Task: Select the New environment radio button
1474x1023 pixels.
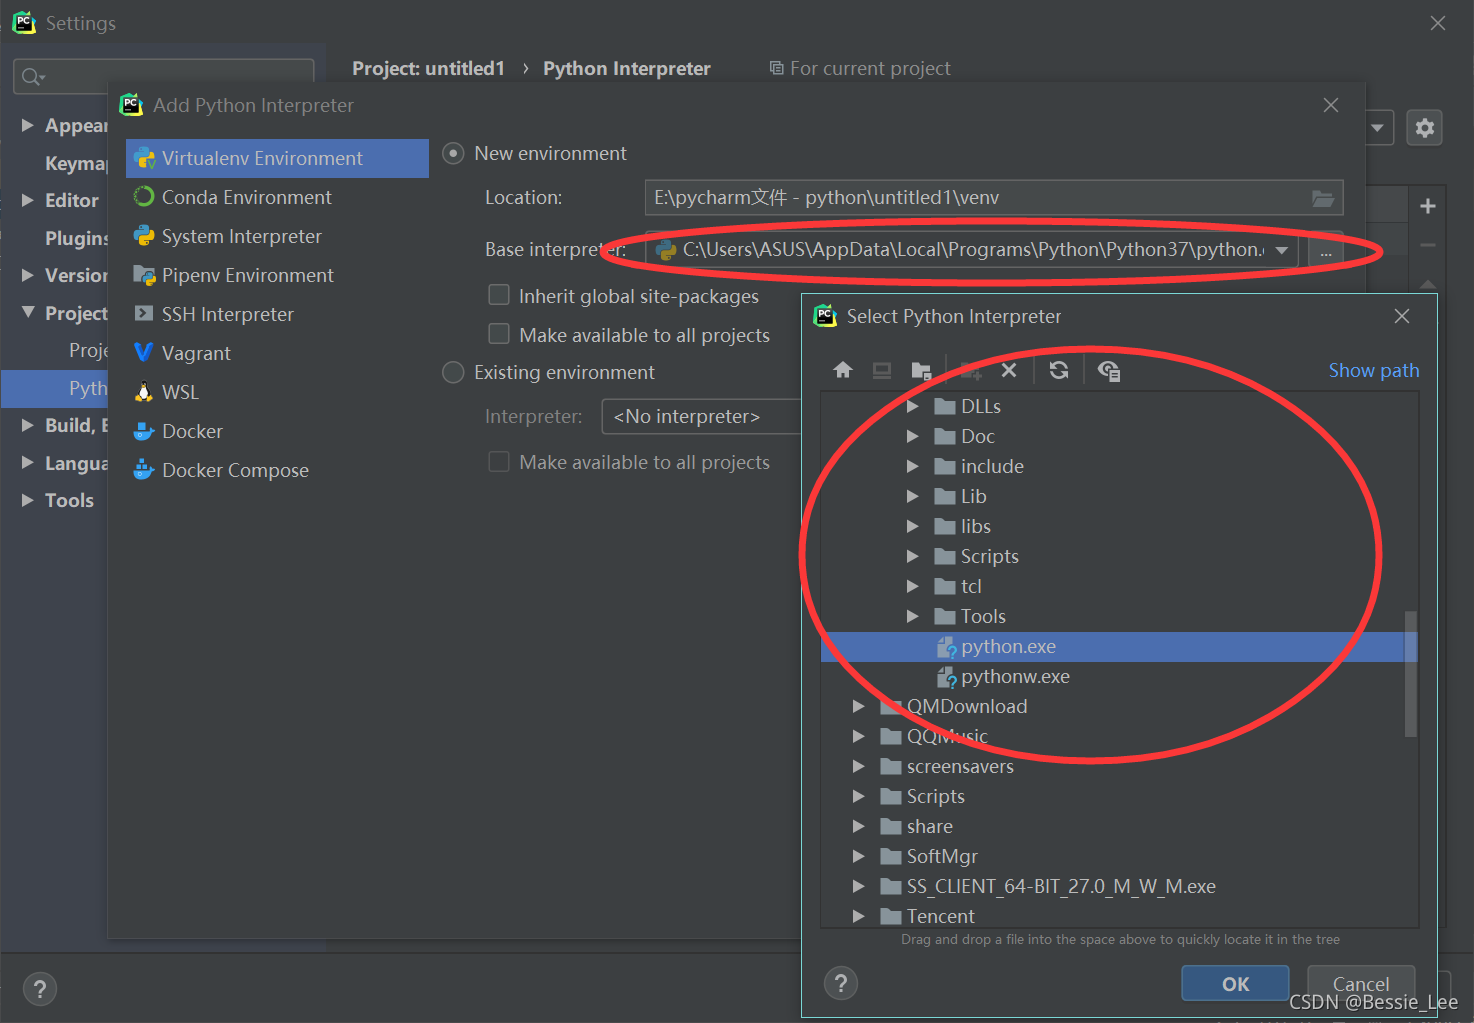Action: [453, 153]
